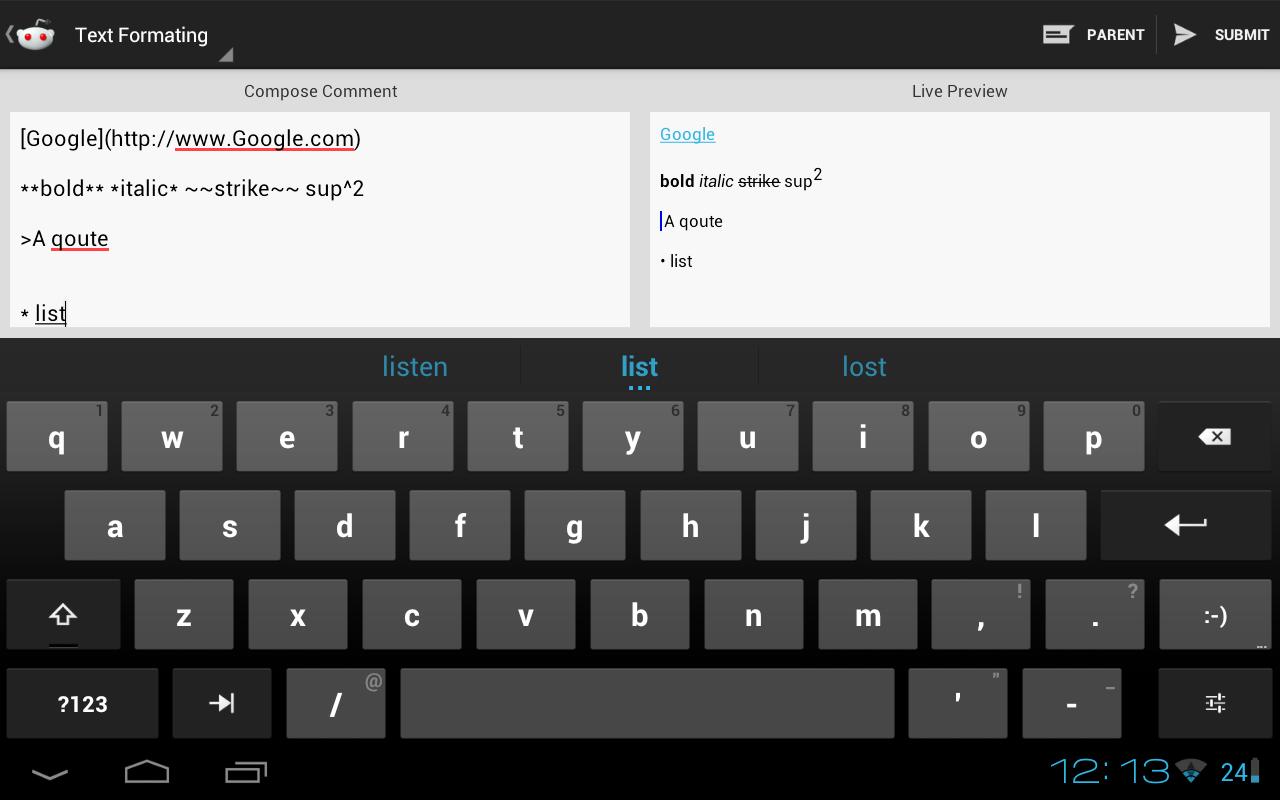Tap the f key
The height and width of the screenshot is (800, 1280).
460,525
